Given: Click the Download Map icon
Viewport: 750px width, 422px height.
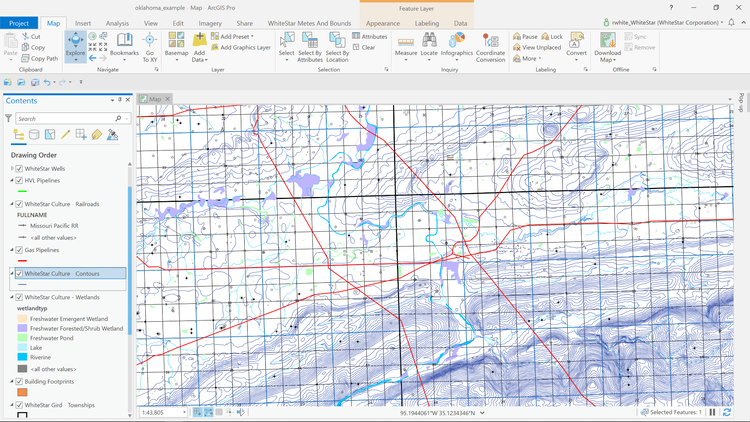Looking at the screenshot, I should [x=608, y=40].
